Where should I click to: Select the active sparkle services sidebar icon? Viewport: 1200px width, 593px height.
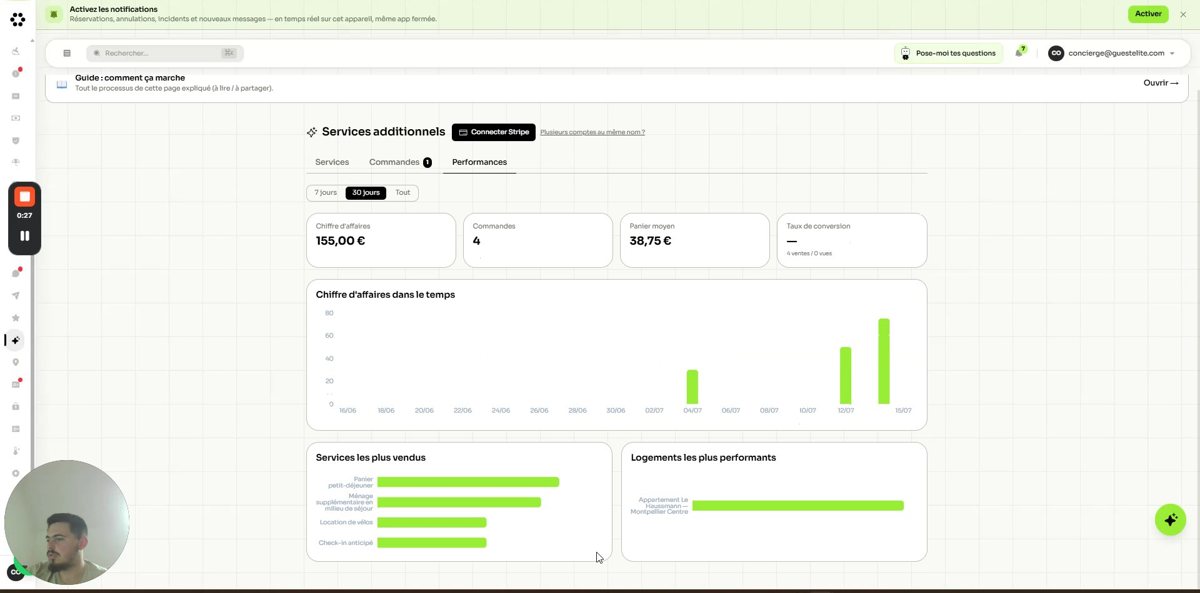click(x=16, y=340)
